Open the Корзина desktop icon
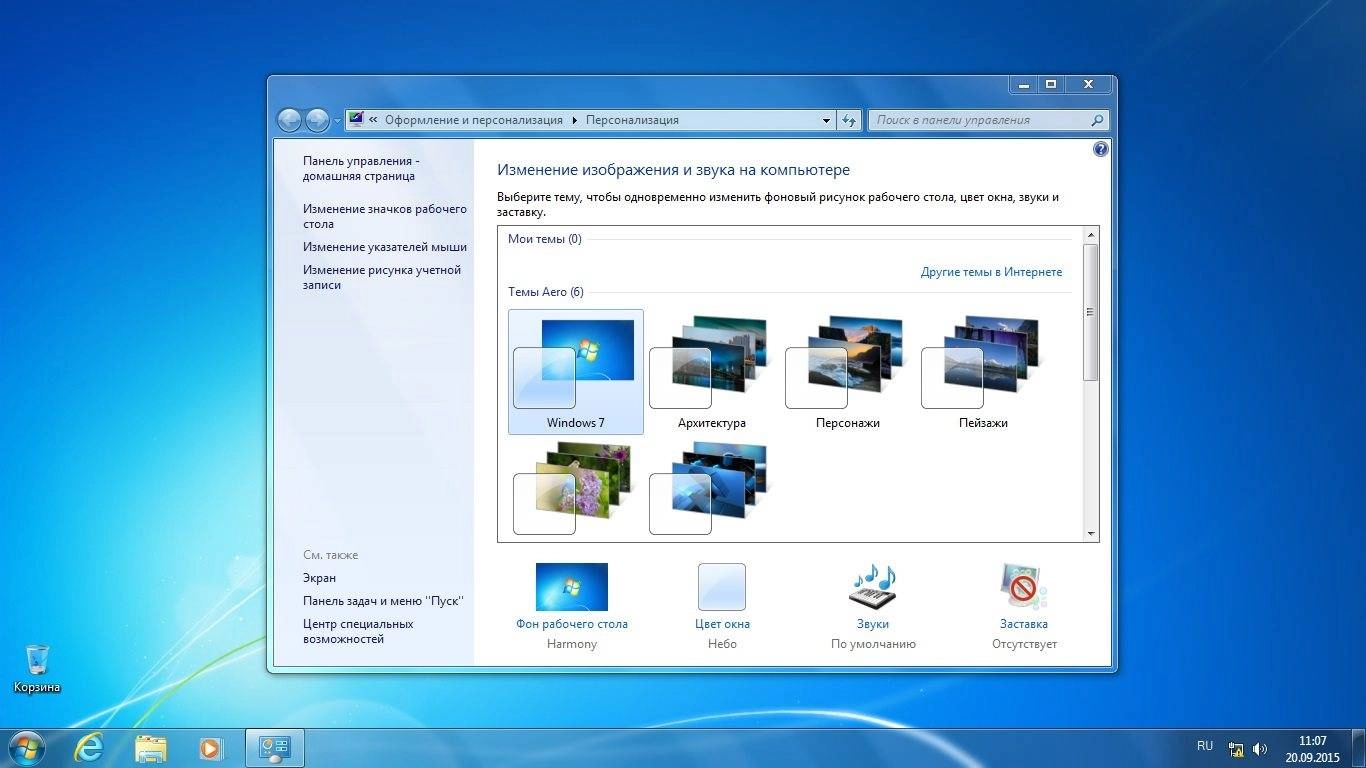Viewport: 1366px width, 768px height. (x=37, y=668)
